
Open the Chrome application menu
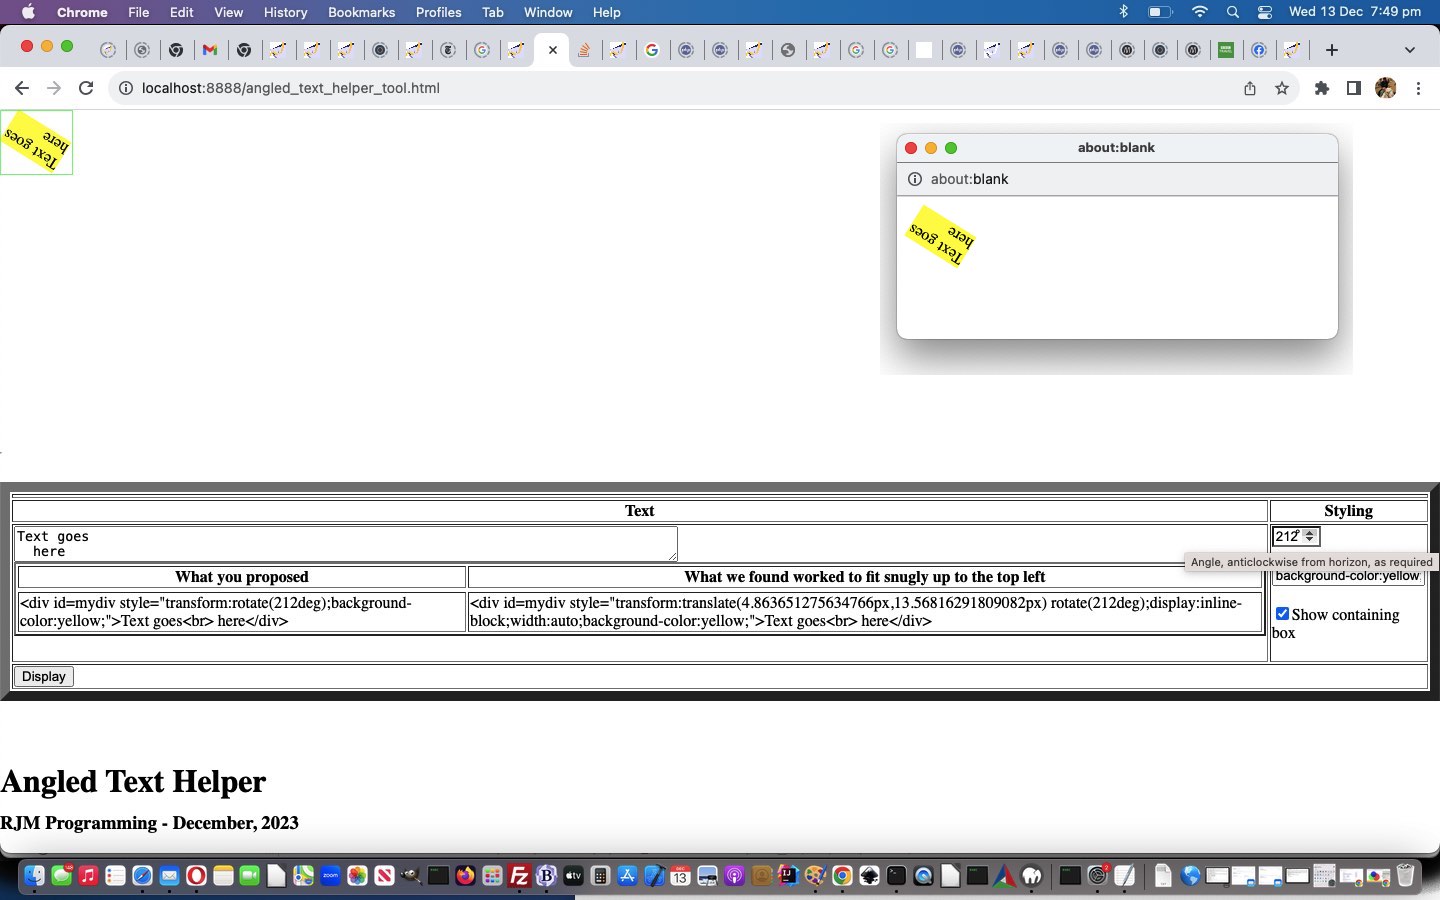pyautogui.click(x=82, y=12)
